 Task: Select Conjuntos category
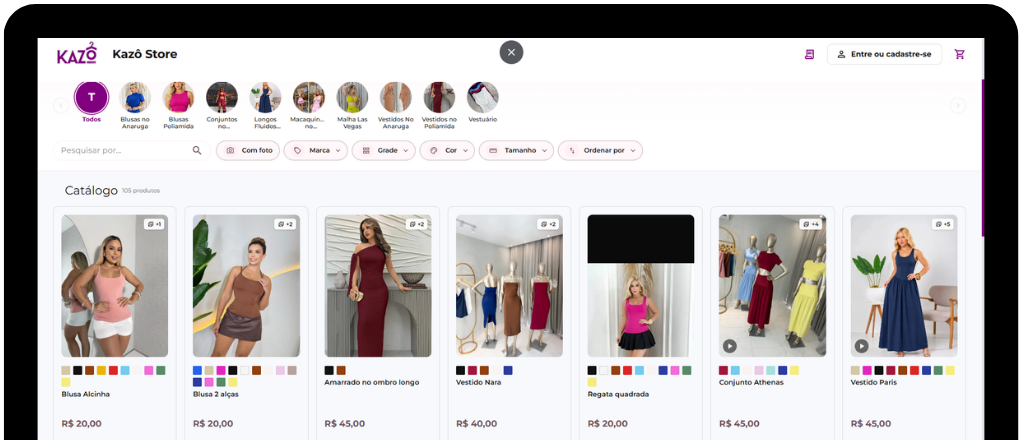tap(222, 106)
